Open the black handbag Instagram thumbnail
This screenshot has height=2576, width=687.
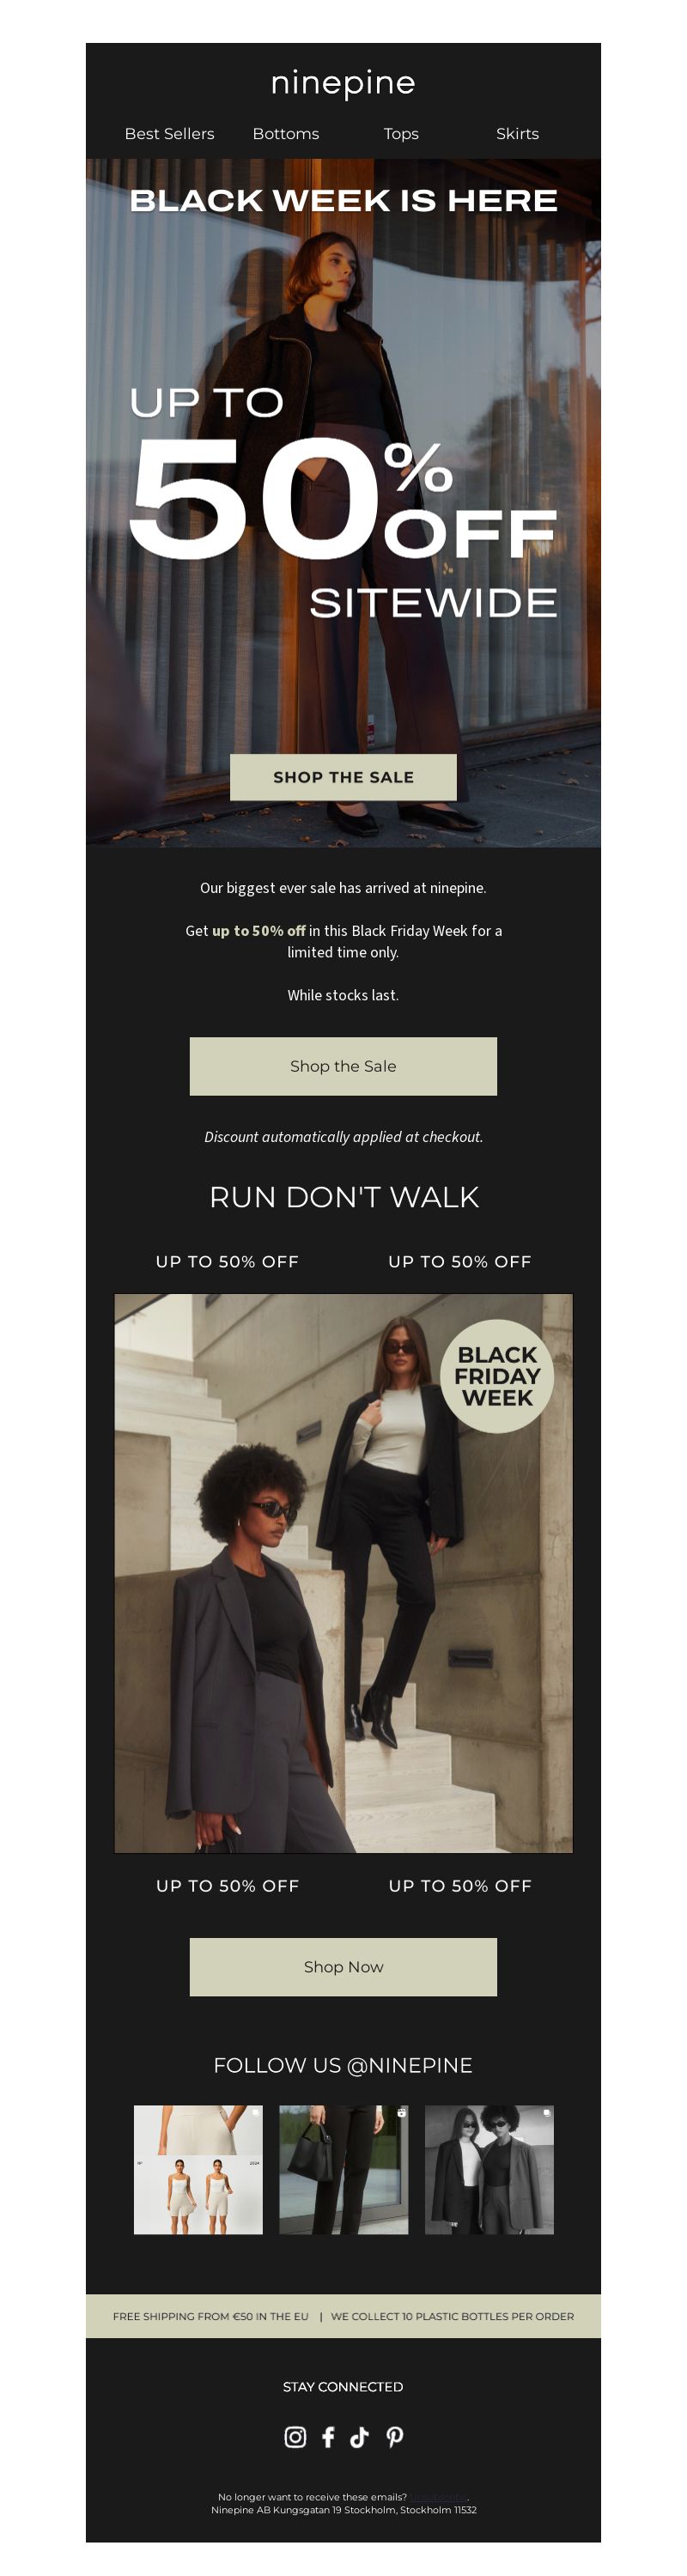(x=343, y=2169)
